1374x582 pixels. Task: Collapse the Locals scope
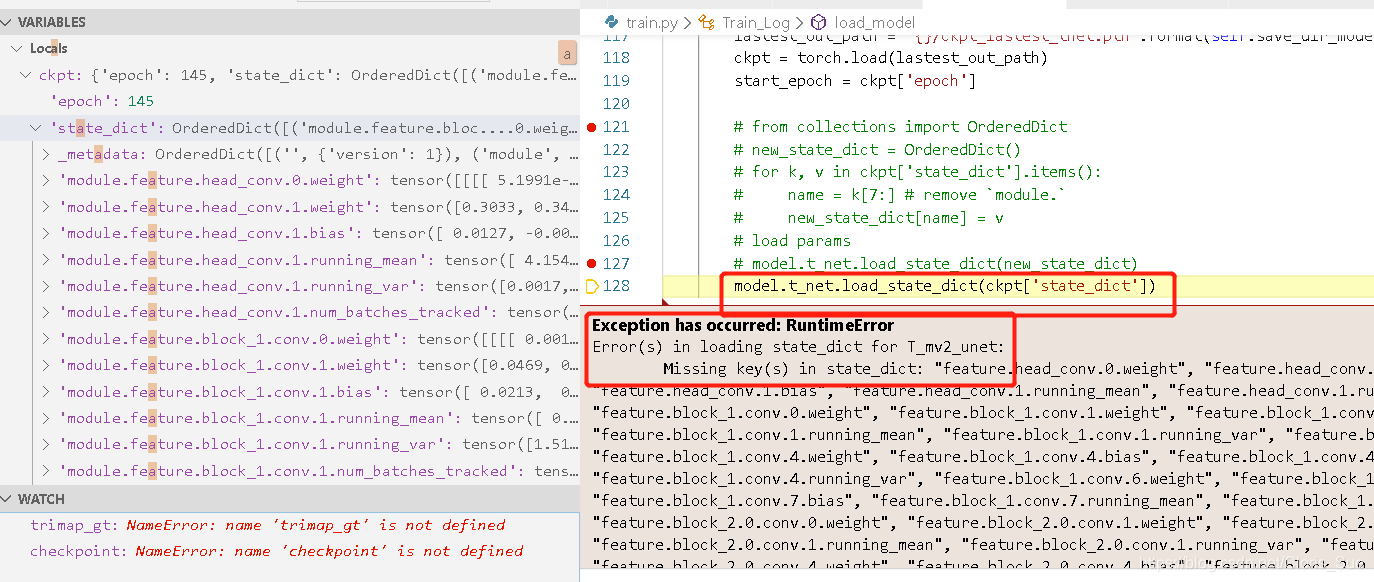point(16,48)
